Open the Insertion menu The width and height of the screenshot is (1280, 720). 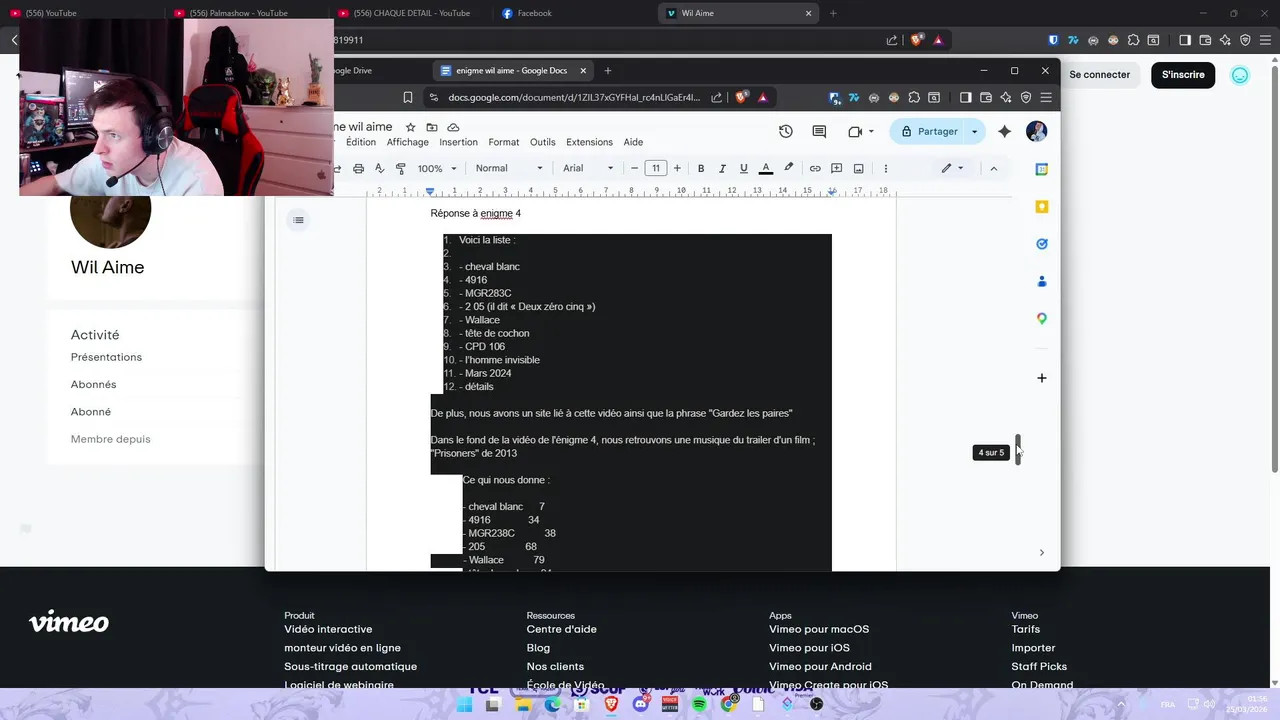click(458, 142)
